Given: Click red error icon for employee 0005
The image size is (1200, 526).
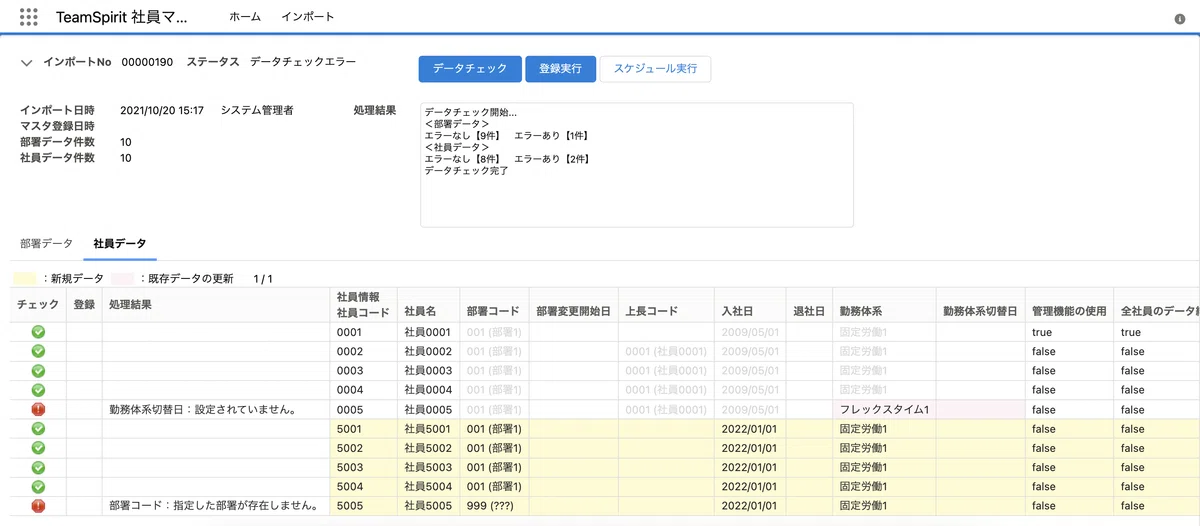Looking at the screenshot, I should [x=38, y=409].
